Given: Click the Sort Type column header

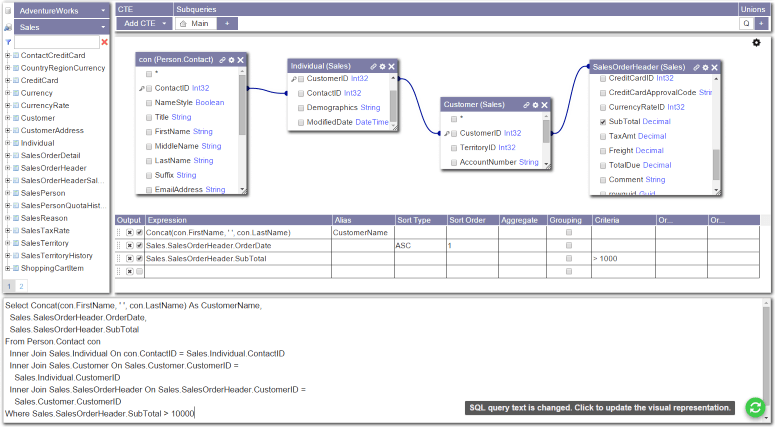Looking at the screenshot, I should click(420, 220).
